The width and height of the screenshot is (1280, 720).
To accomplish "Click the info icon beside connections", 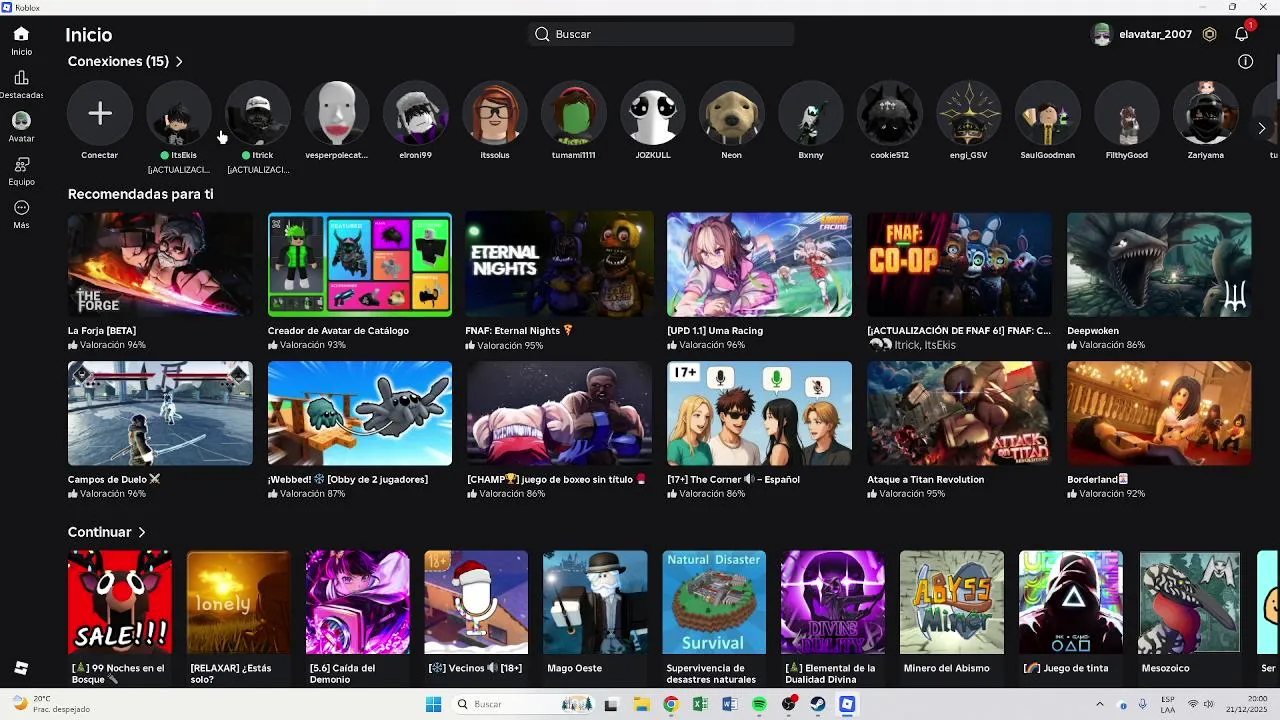I will coord(1245,61).
